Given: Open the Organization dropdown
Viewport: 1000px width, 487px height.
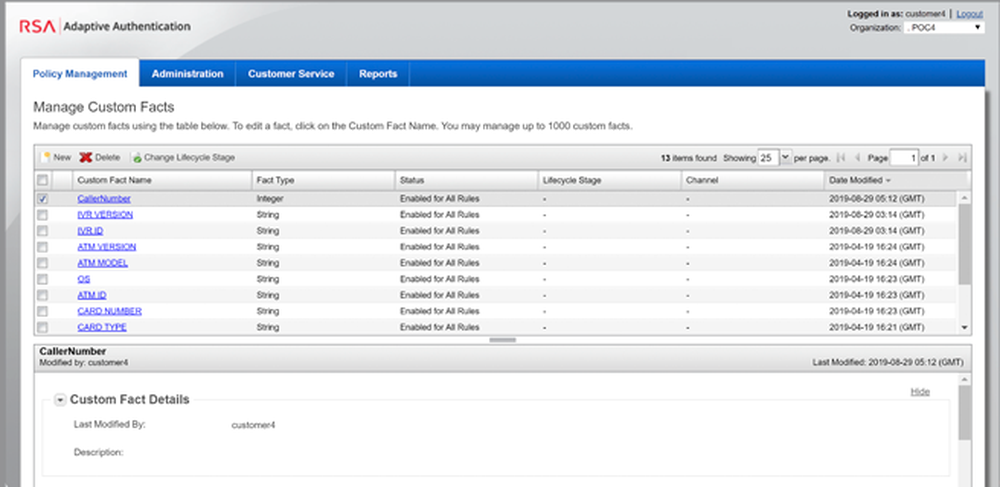Looking at the screenshot, I should point(944,27).
